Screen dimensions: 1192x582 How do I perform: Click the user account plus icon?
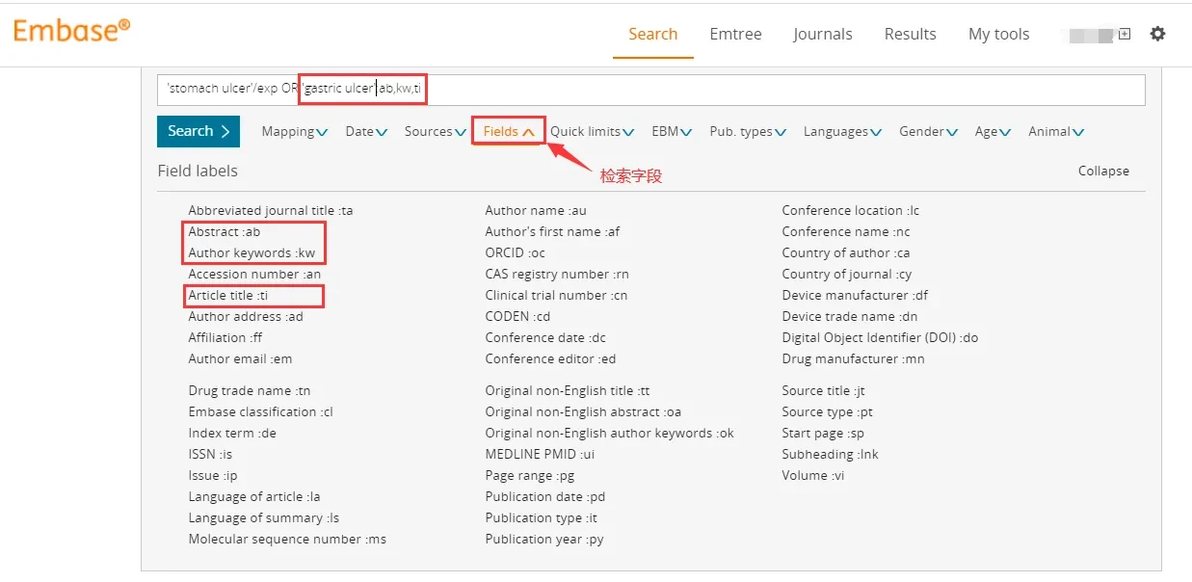pos(1124,34)
